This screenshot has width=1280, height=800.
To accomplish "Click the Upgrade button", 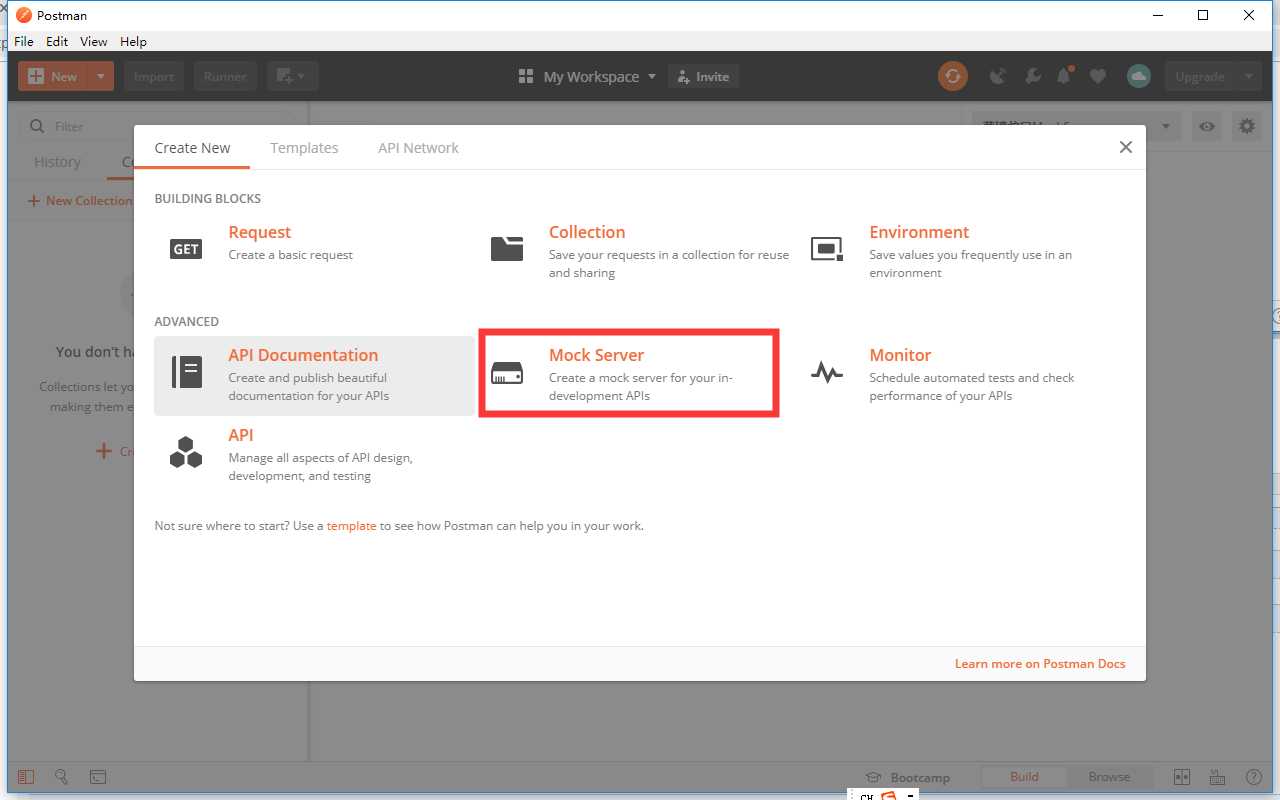I will pos(1199,76).
